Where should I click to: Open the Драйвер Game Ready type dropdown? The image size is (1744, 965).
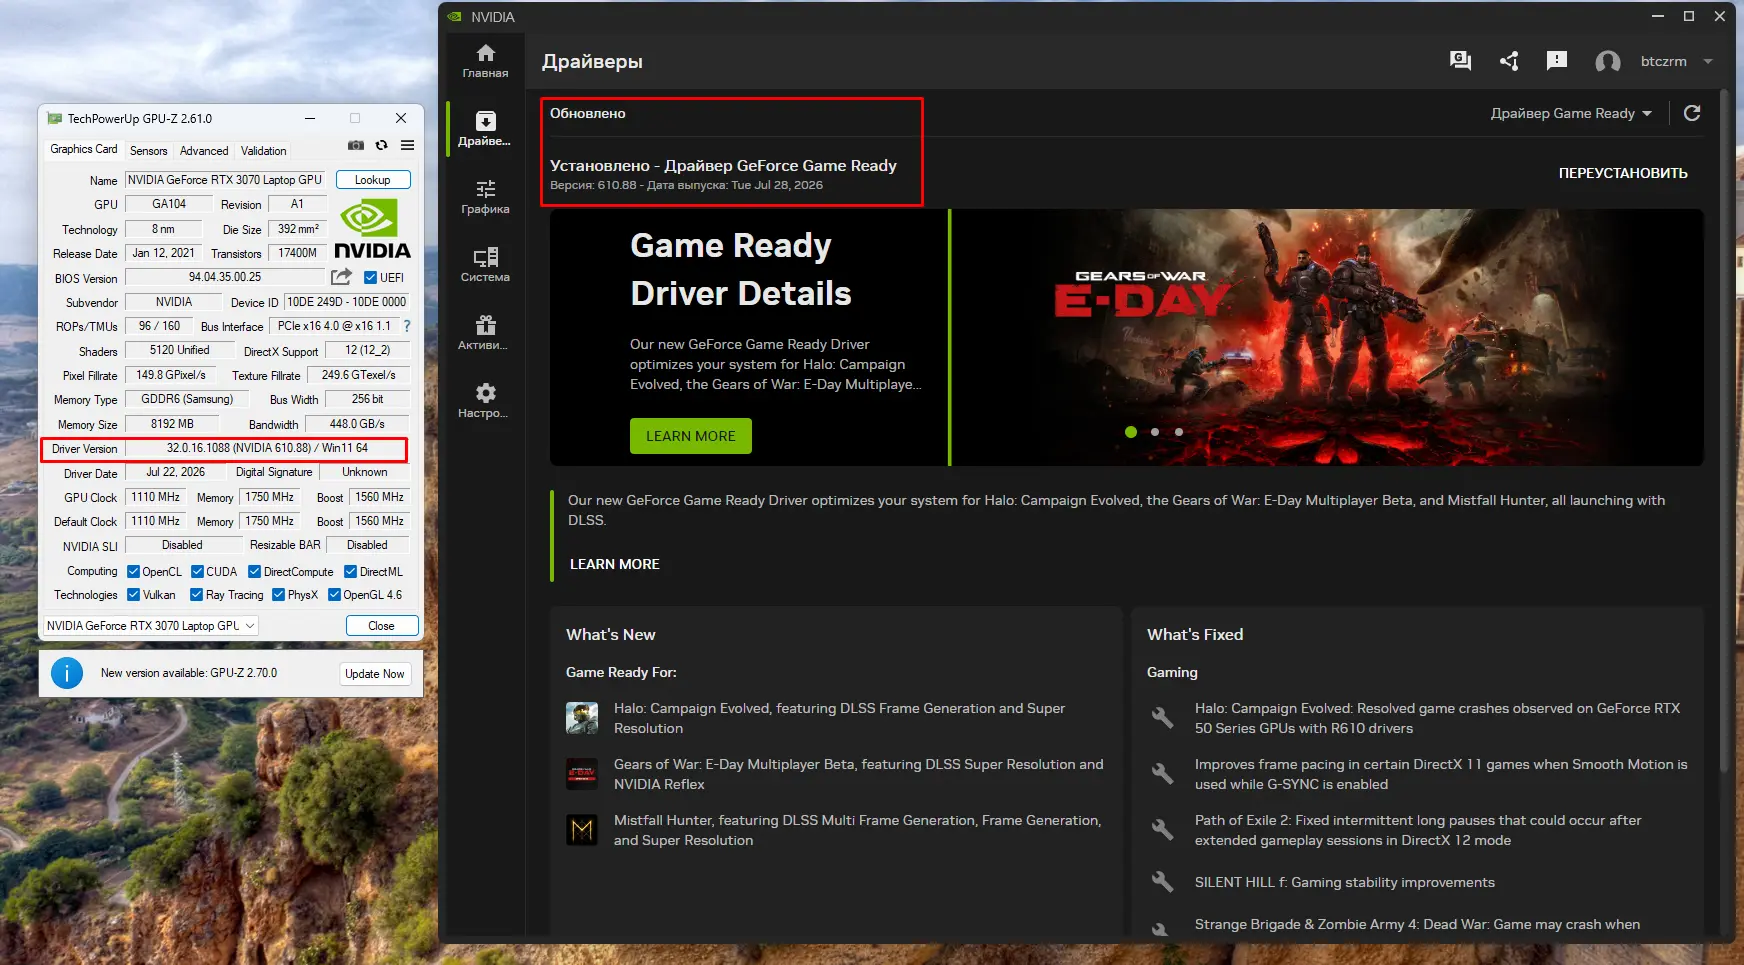pyautogui.click(x=1571, y=113)
